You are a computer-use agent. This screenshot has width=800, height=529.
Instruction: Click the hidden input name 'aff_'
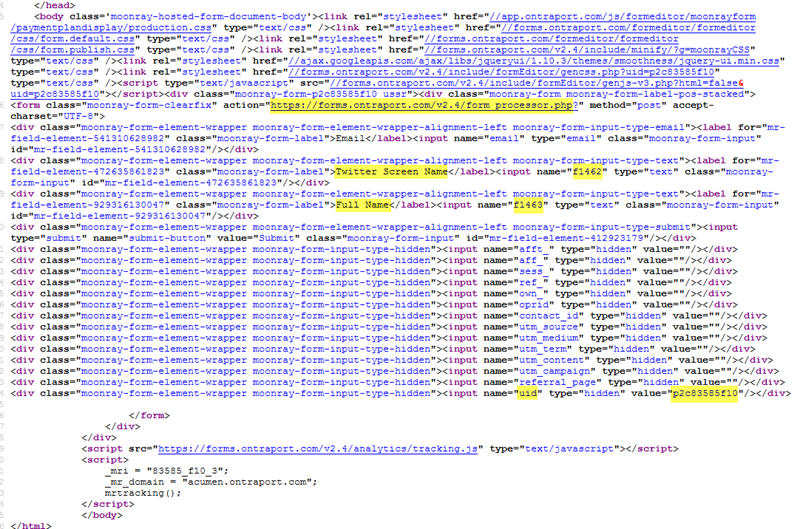click(x=531, y=261)
